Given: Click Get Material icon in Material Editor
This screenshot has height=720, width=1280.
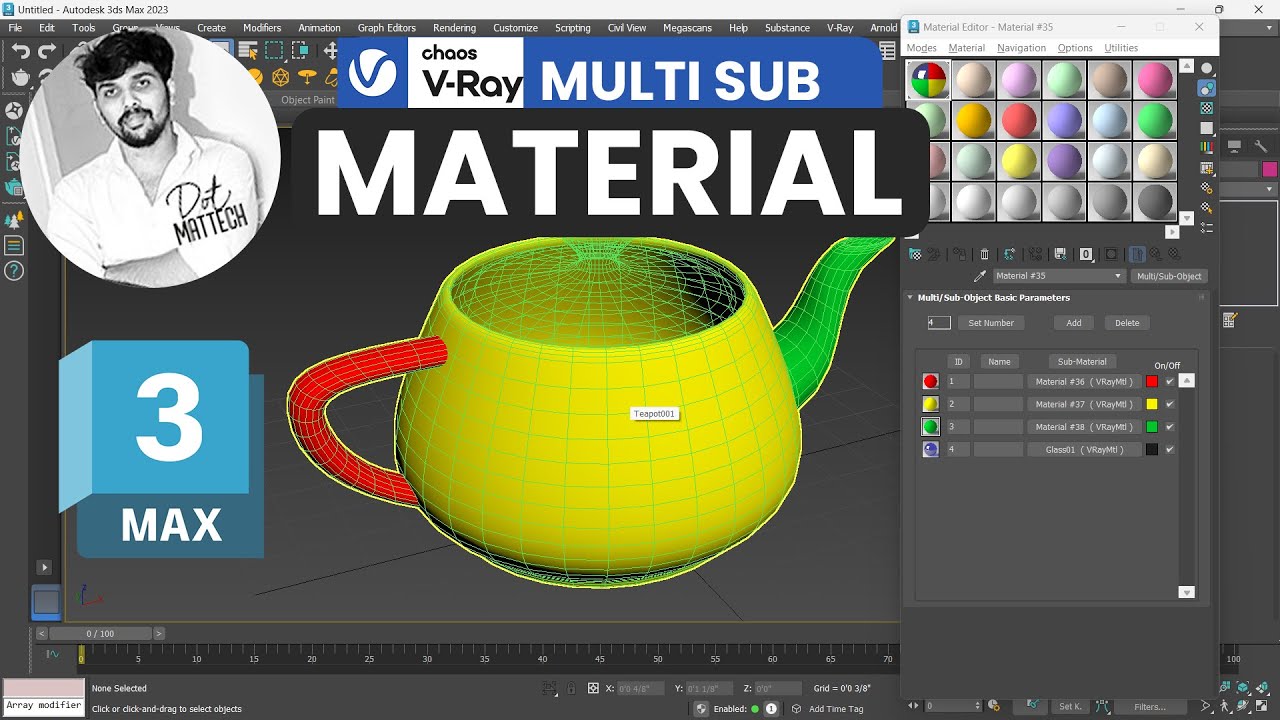Looking at the screenshot, I should tap(915, 254).
